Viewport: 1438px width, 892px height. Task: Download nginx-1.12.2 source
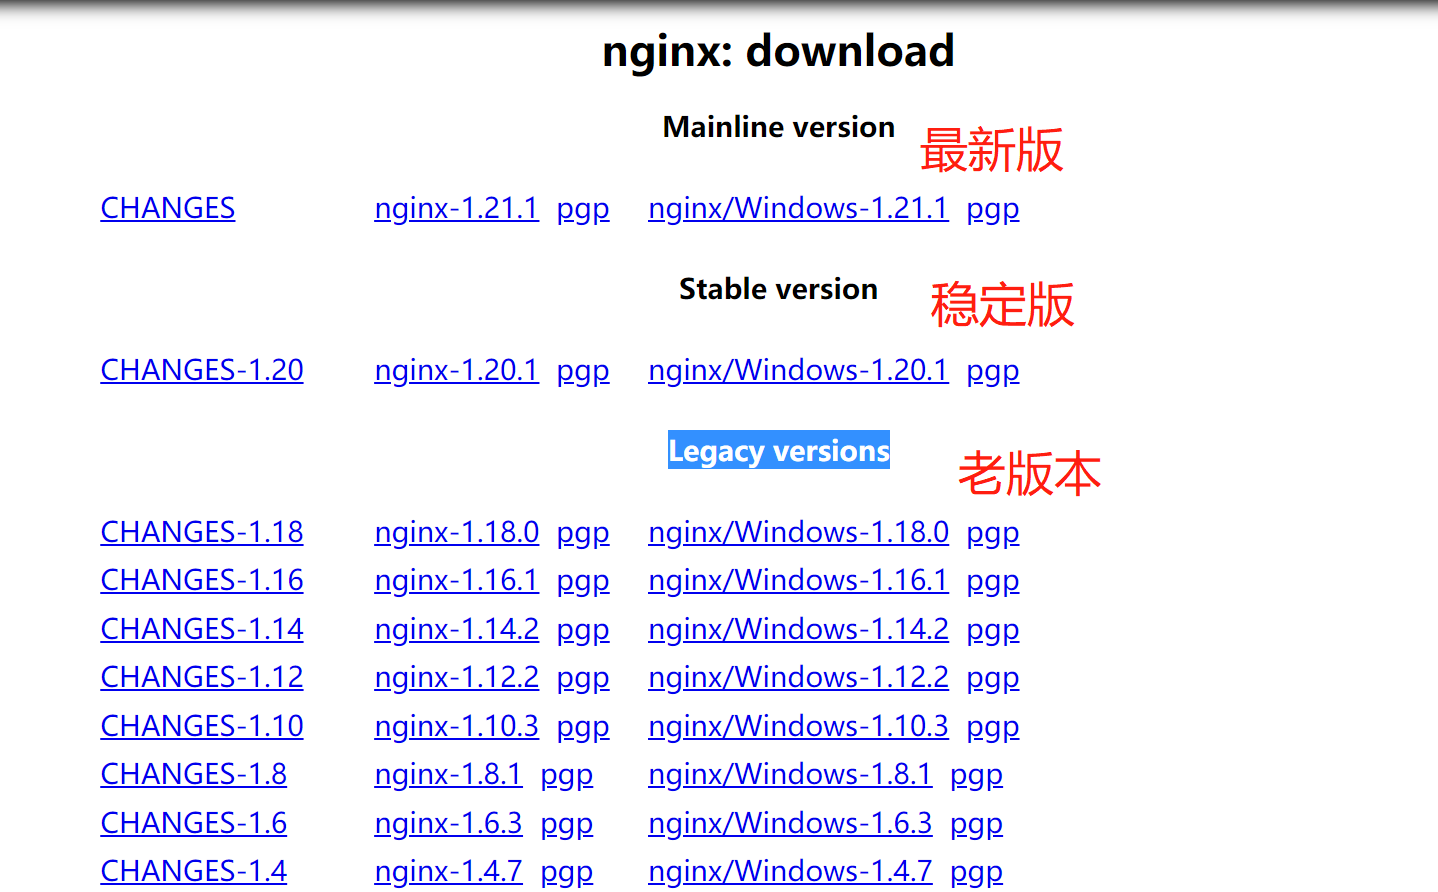pyautogui.click(x=457, y=677)
